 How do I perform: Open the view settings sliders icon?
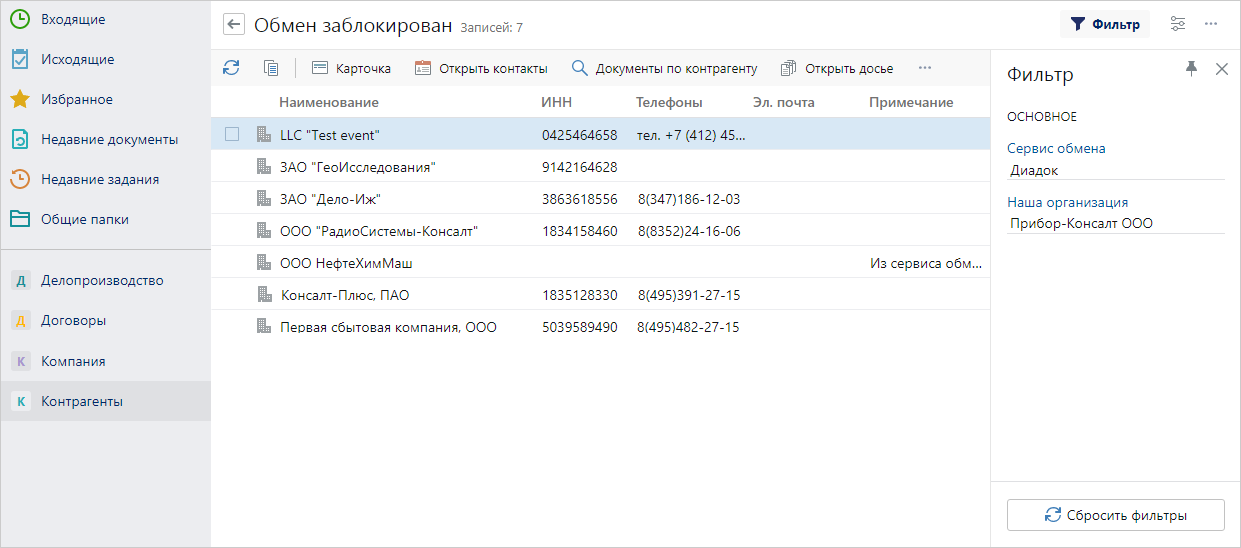pyautogui.click(x=1178, y=24)
